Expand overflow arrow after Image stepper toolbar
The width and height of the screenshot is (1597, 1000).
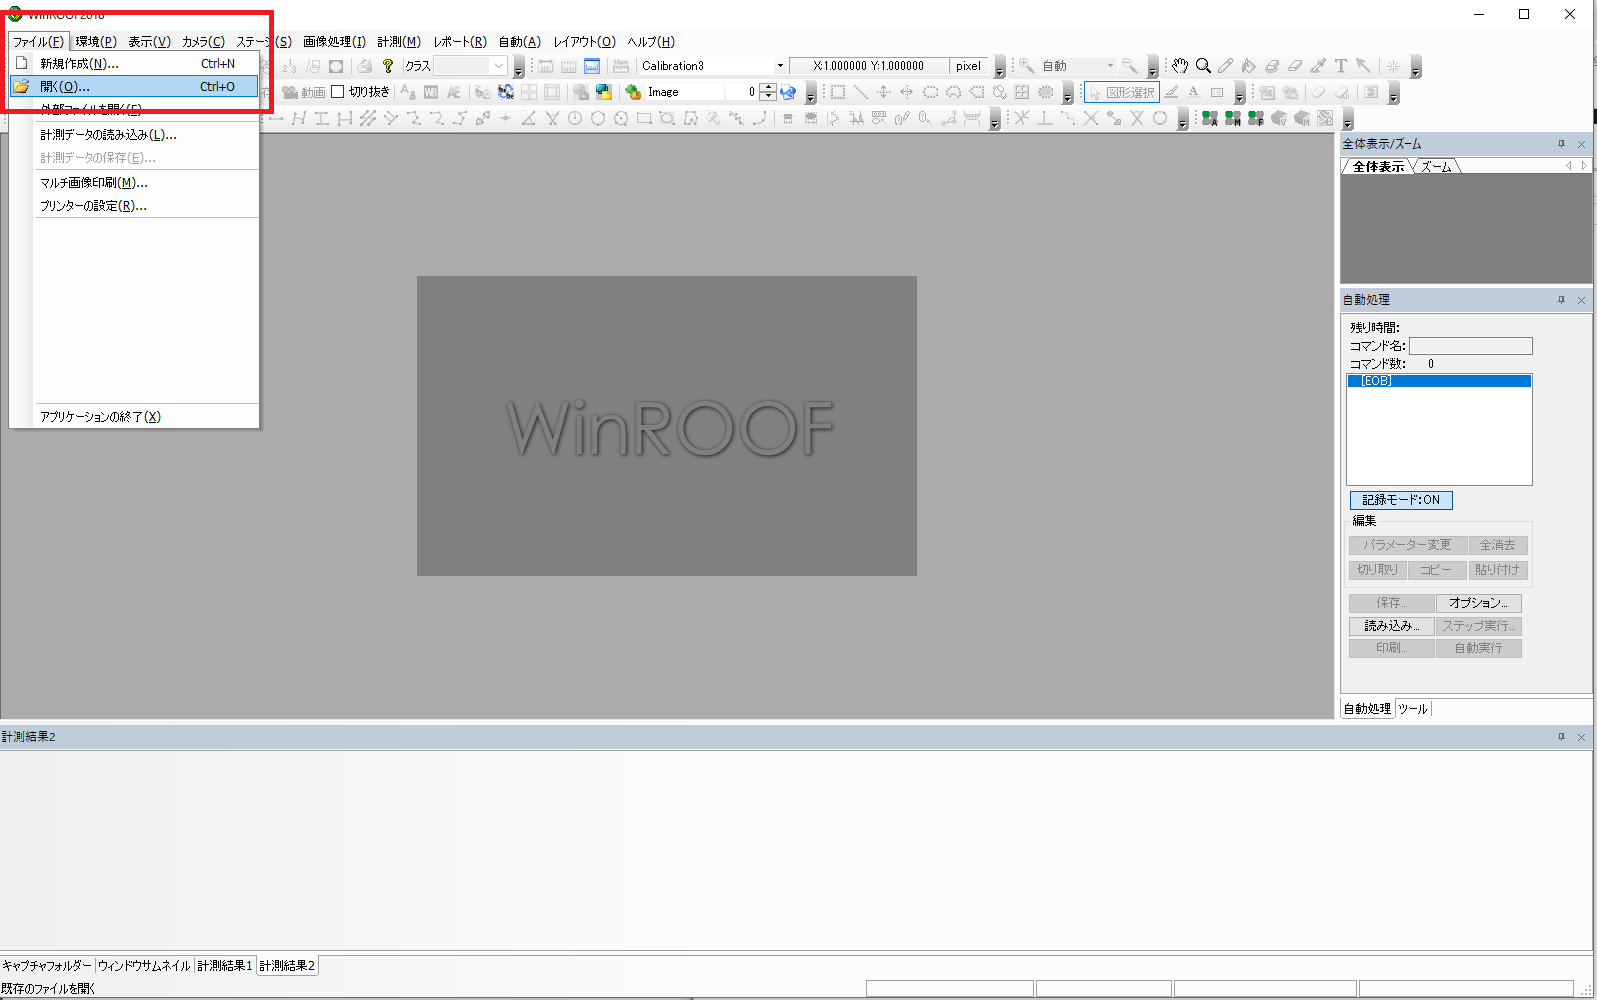(811, 94)
